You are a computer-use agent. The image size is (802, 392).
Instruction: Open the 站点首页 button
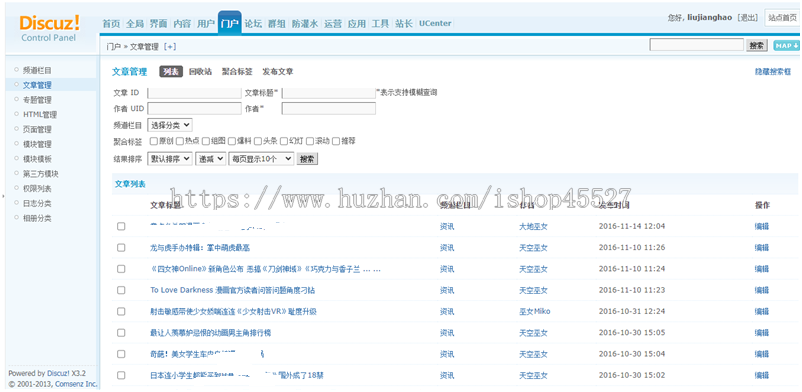coord(783,18)
